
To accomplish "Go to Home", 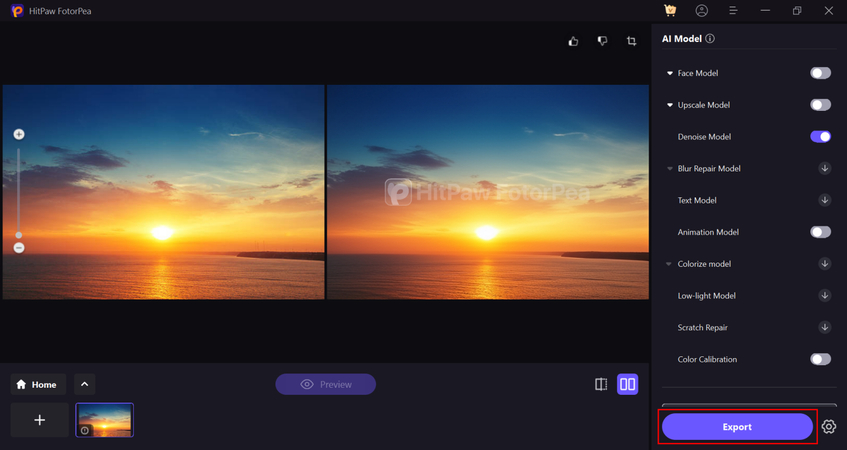I will point(38,384).
